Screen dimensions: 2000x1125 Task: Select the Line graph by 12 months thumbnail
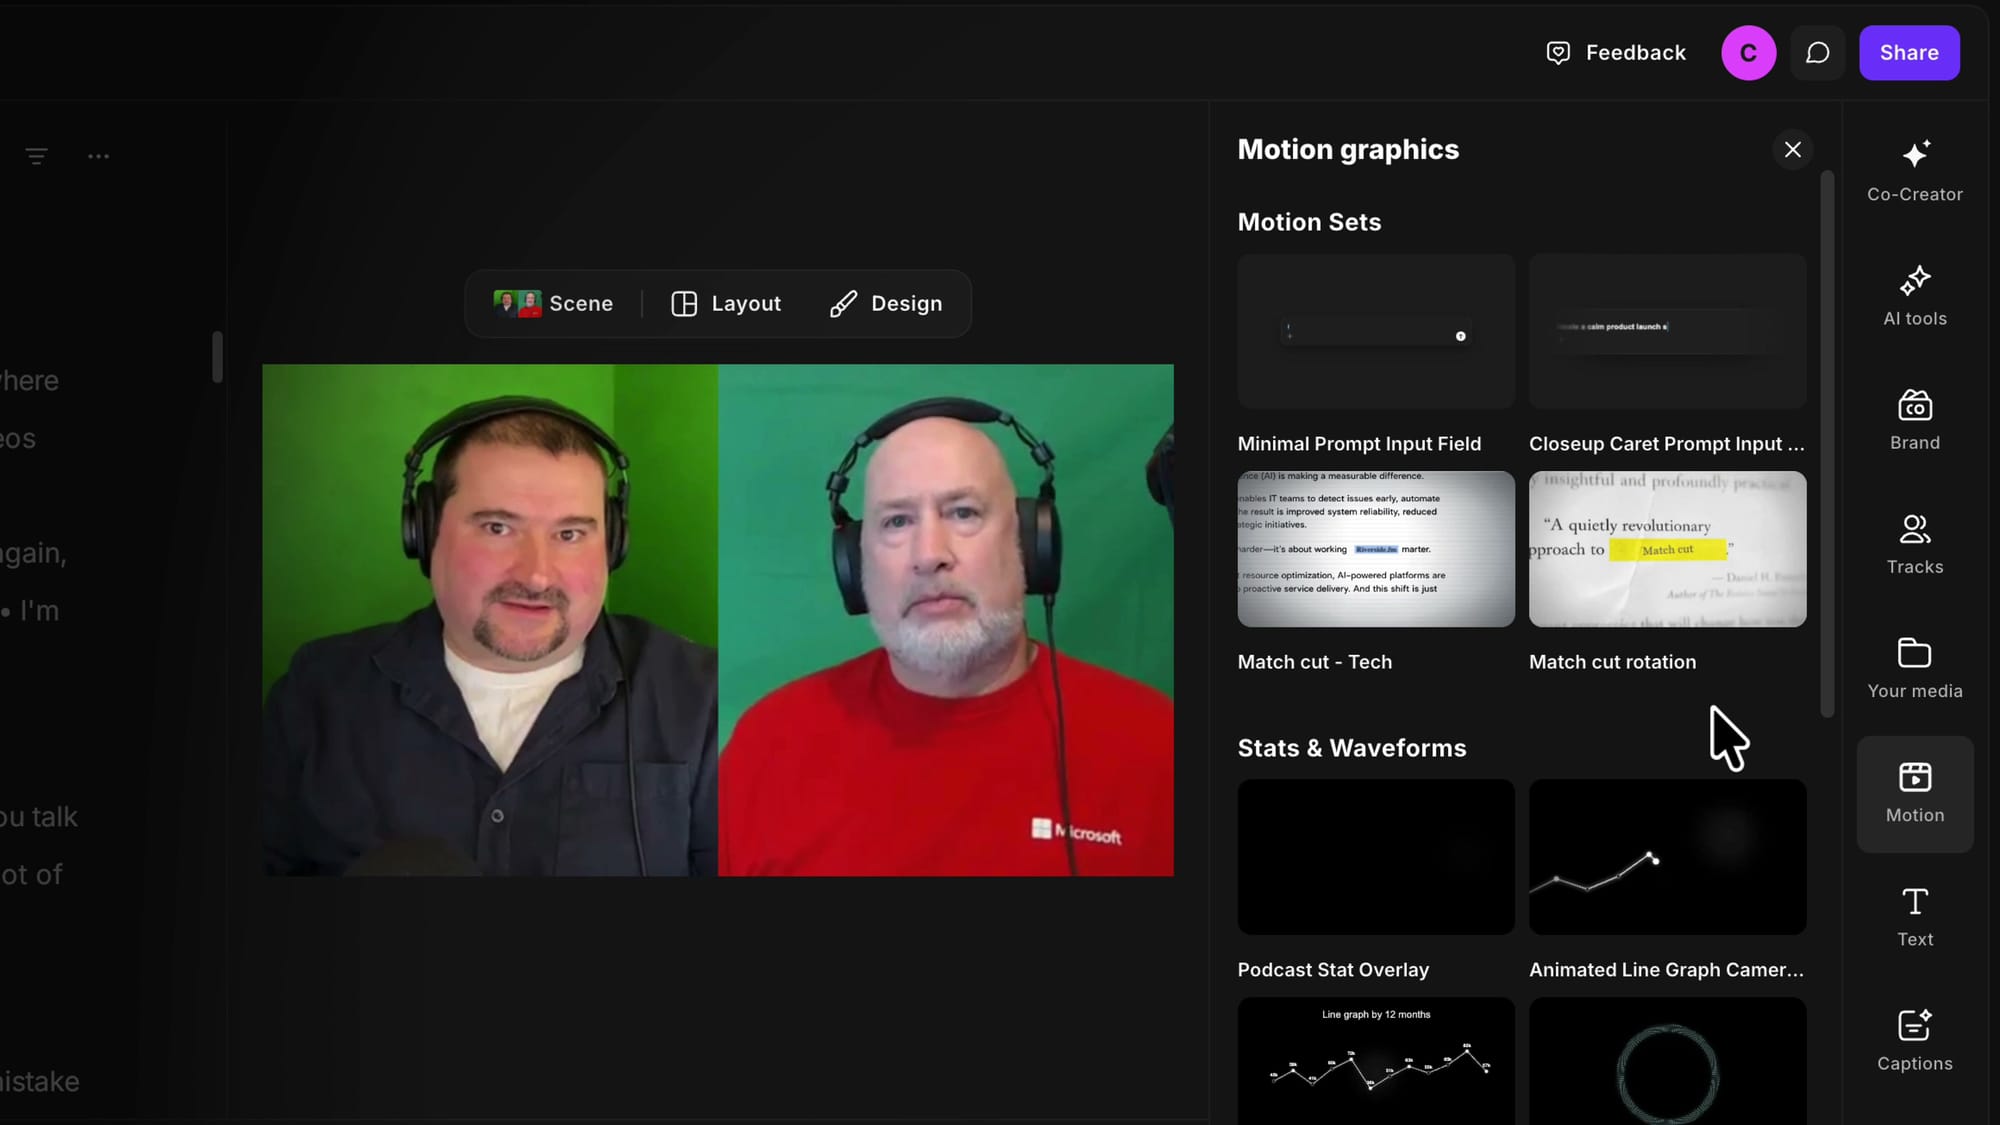[1375, 1061]
